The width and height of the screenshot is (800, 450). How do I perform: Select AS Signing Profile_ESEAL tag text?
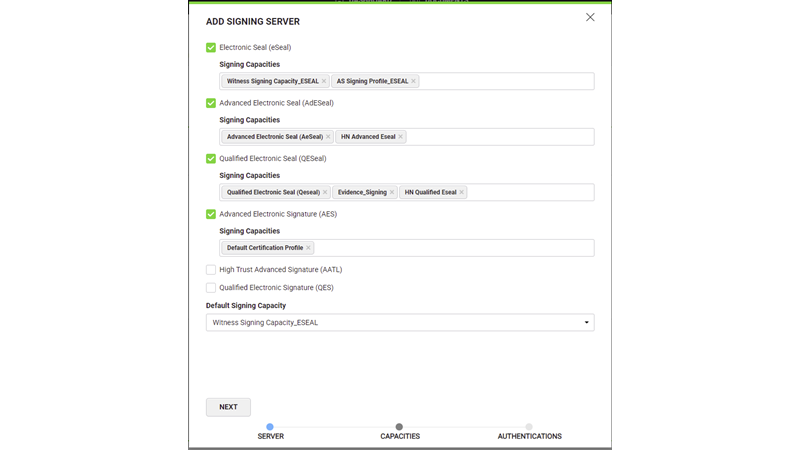(x=372, y=81)
